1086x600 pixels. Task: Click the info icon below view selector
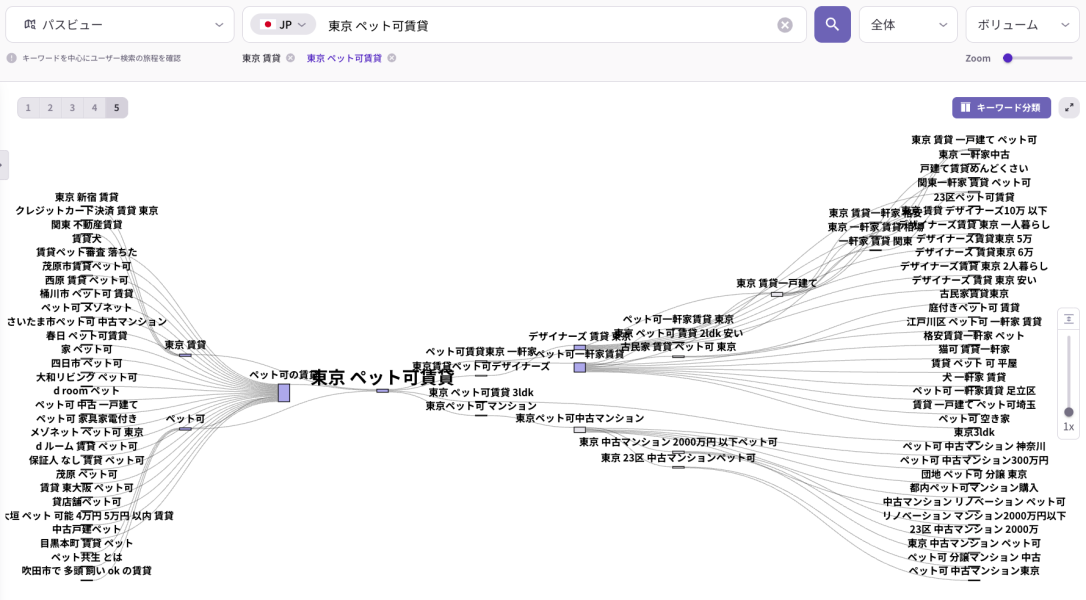tap(12, 58)
